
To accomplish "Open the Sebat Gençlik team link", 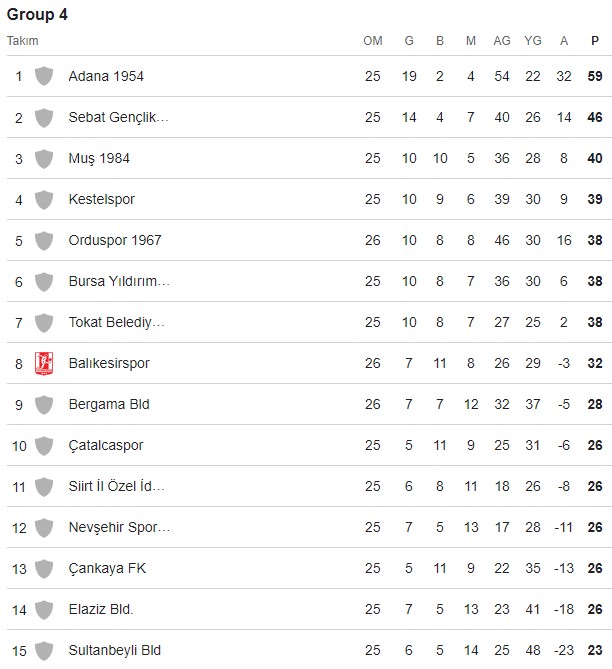I will coord(118,117).
